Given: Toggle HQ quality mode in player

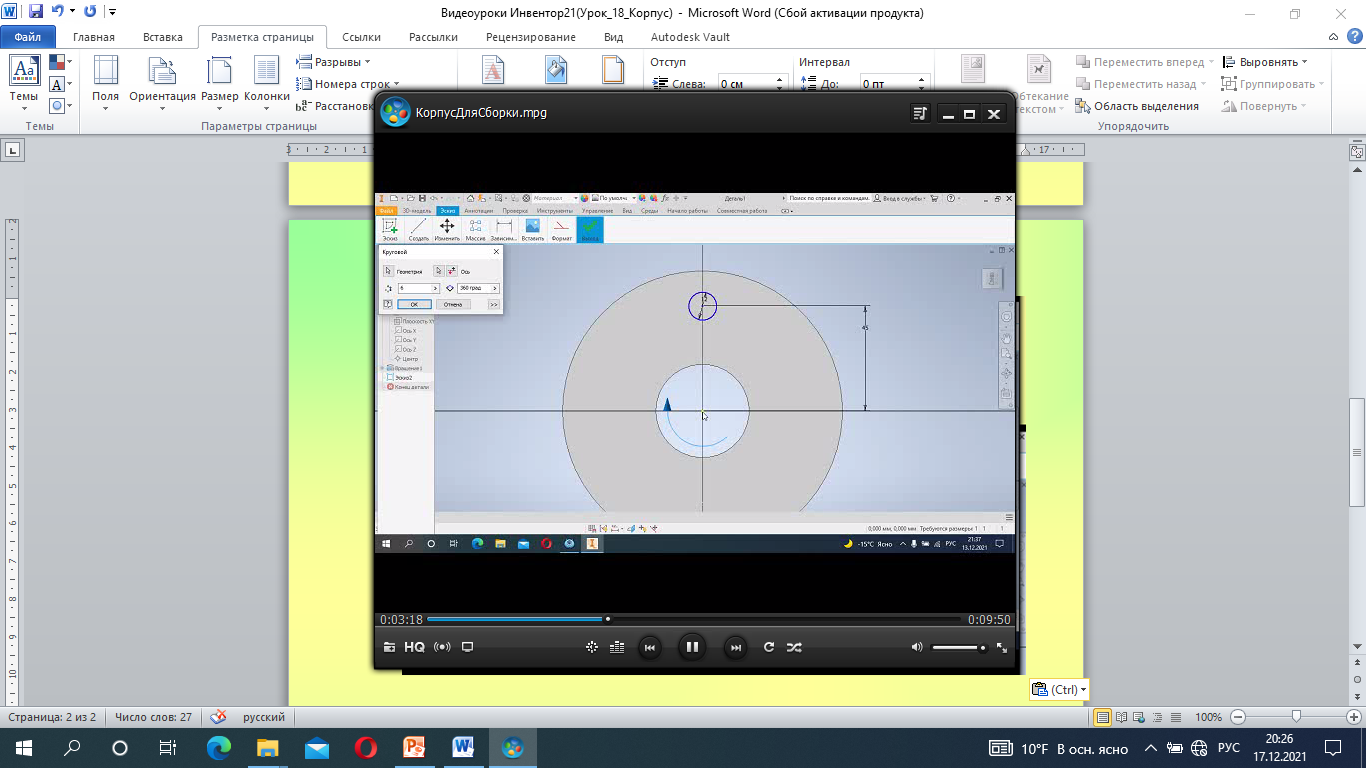Looking at the screenshot, I should (414, 647).
